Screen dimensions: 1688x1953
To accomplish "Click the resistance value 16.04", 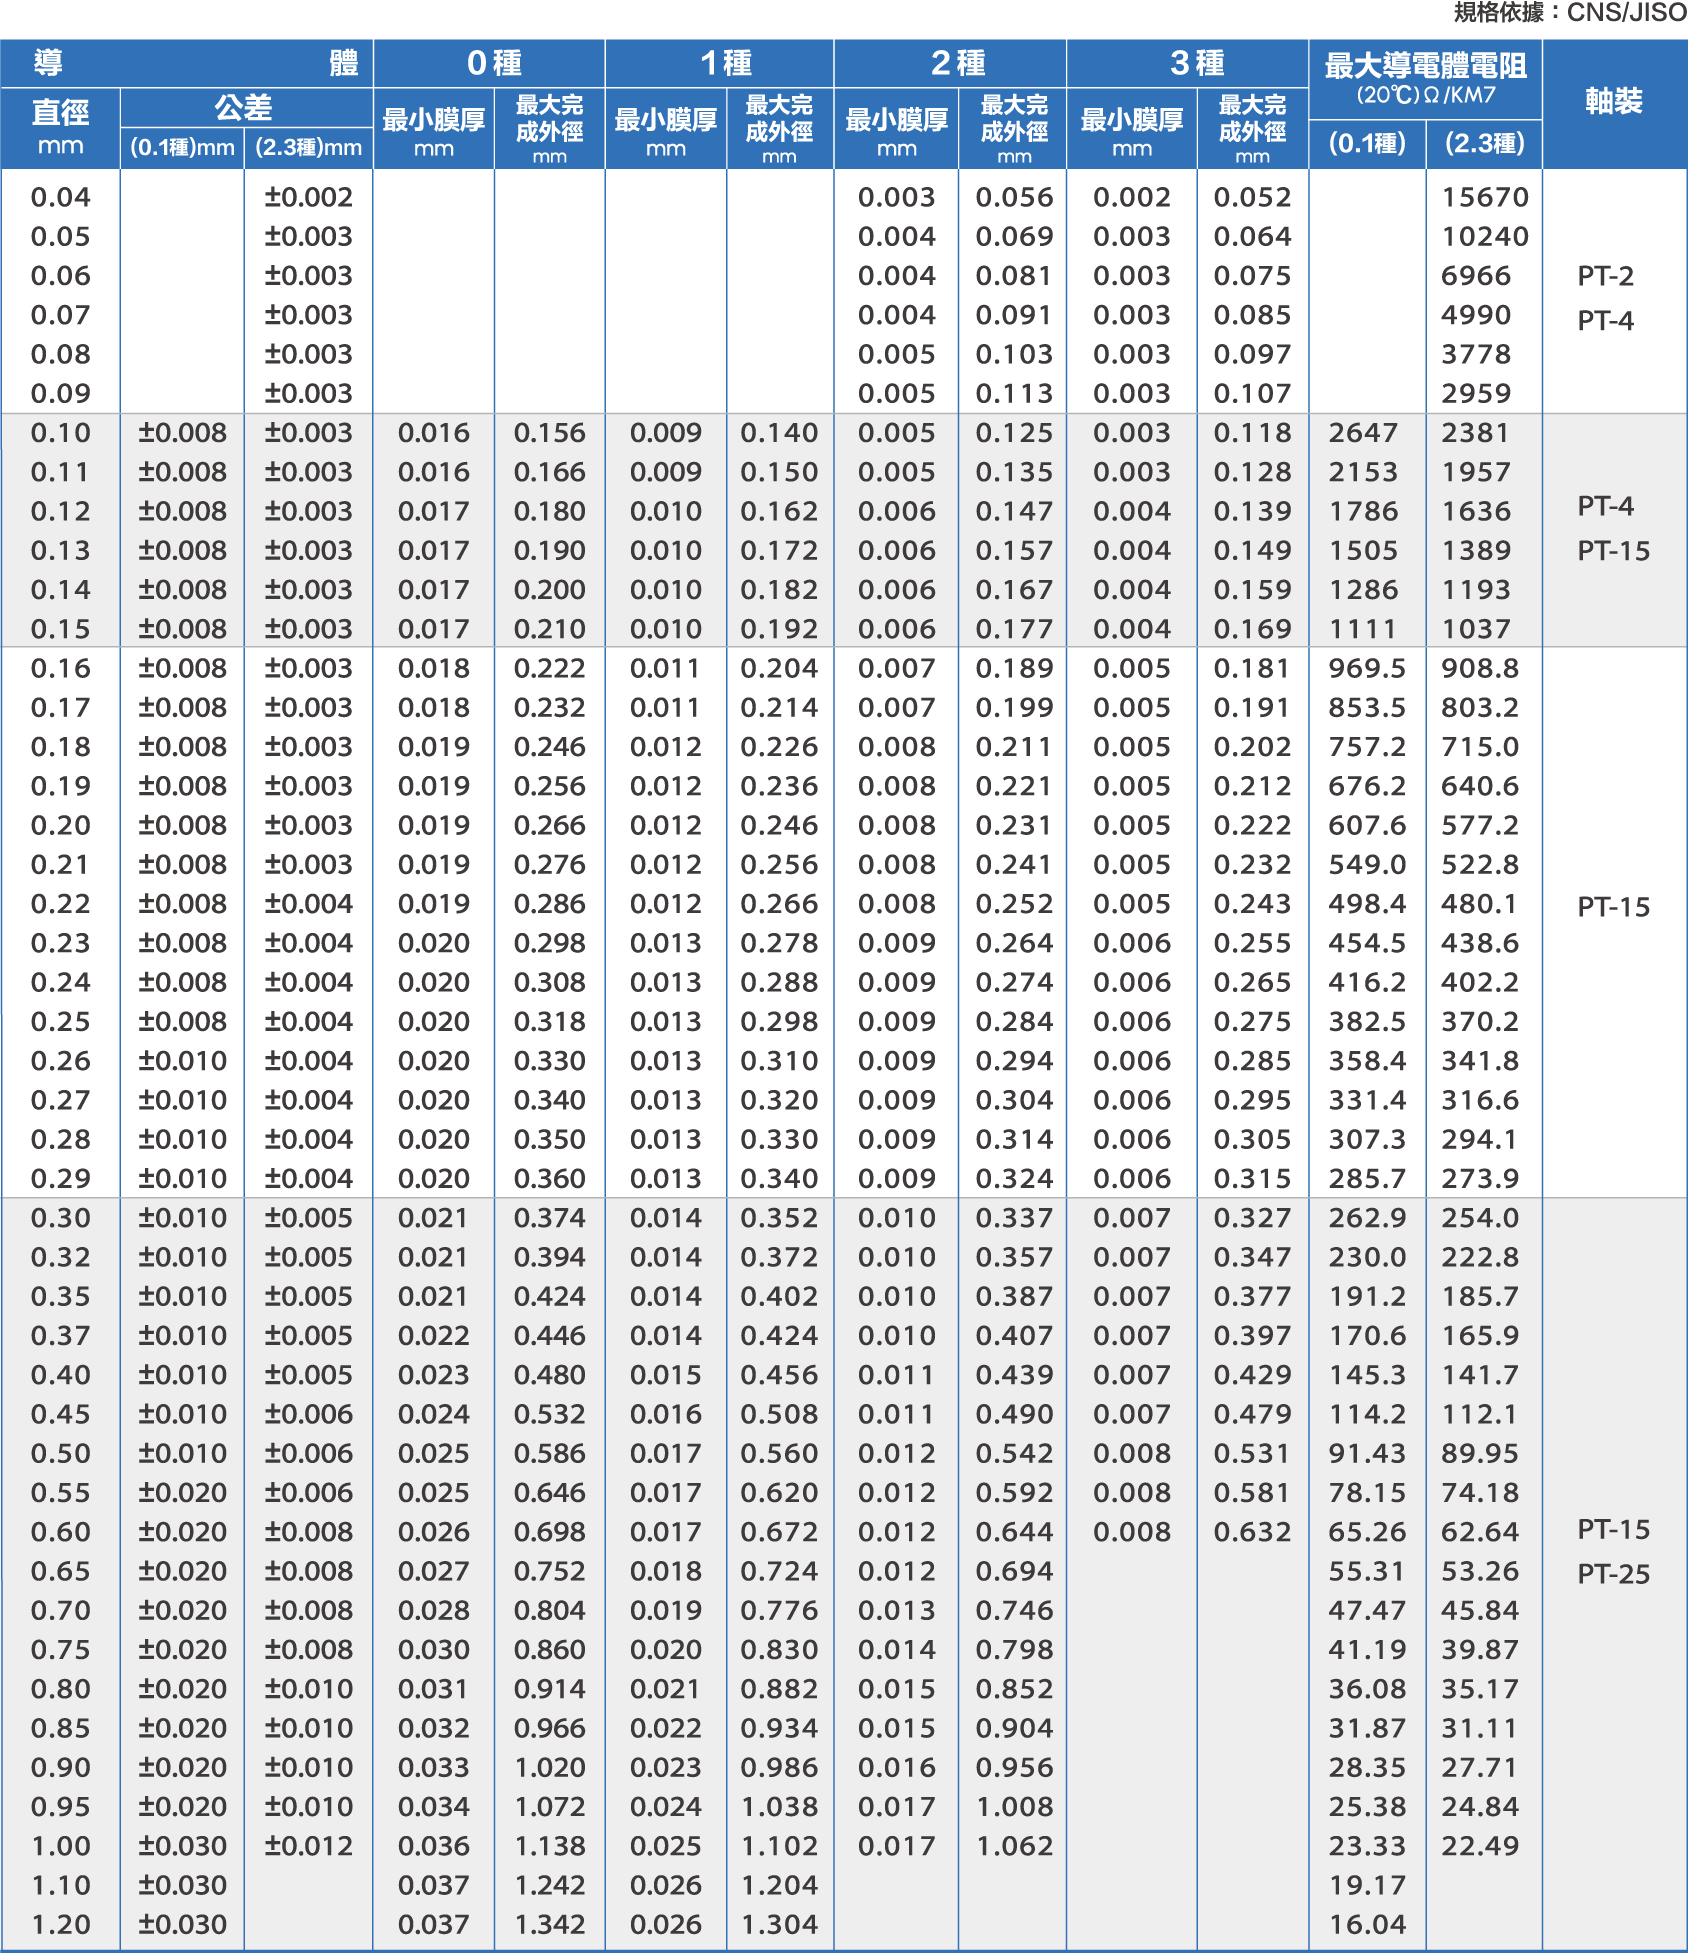I will tap(1366, 1924).
